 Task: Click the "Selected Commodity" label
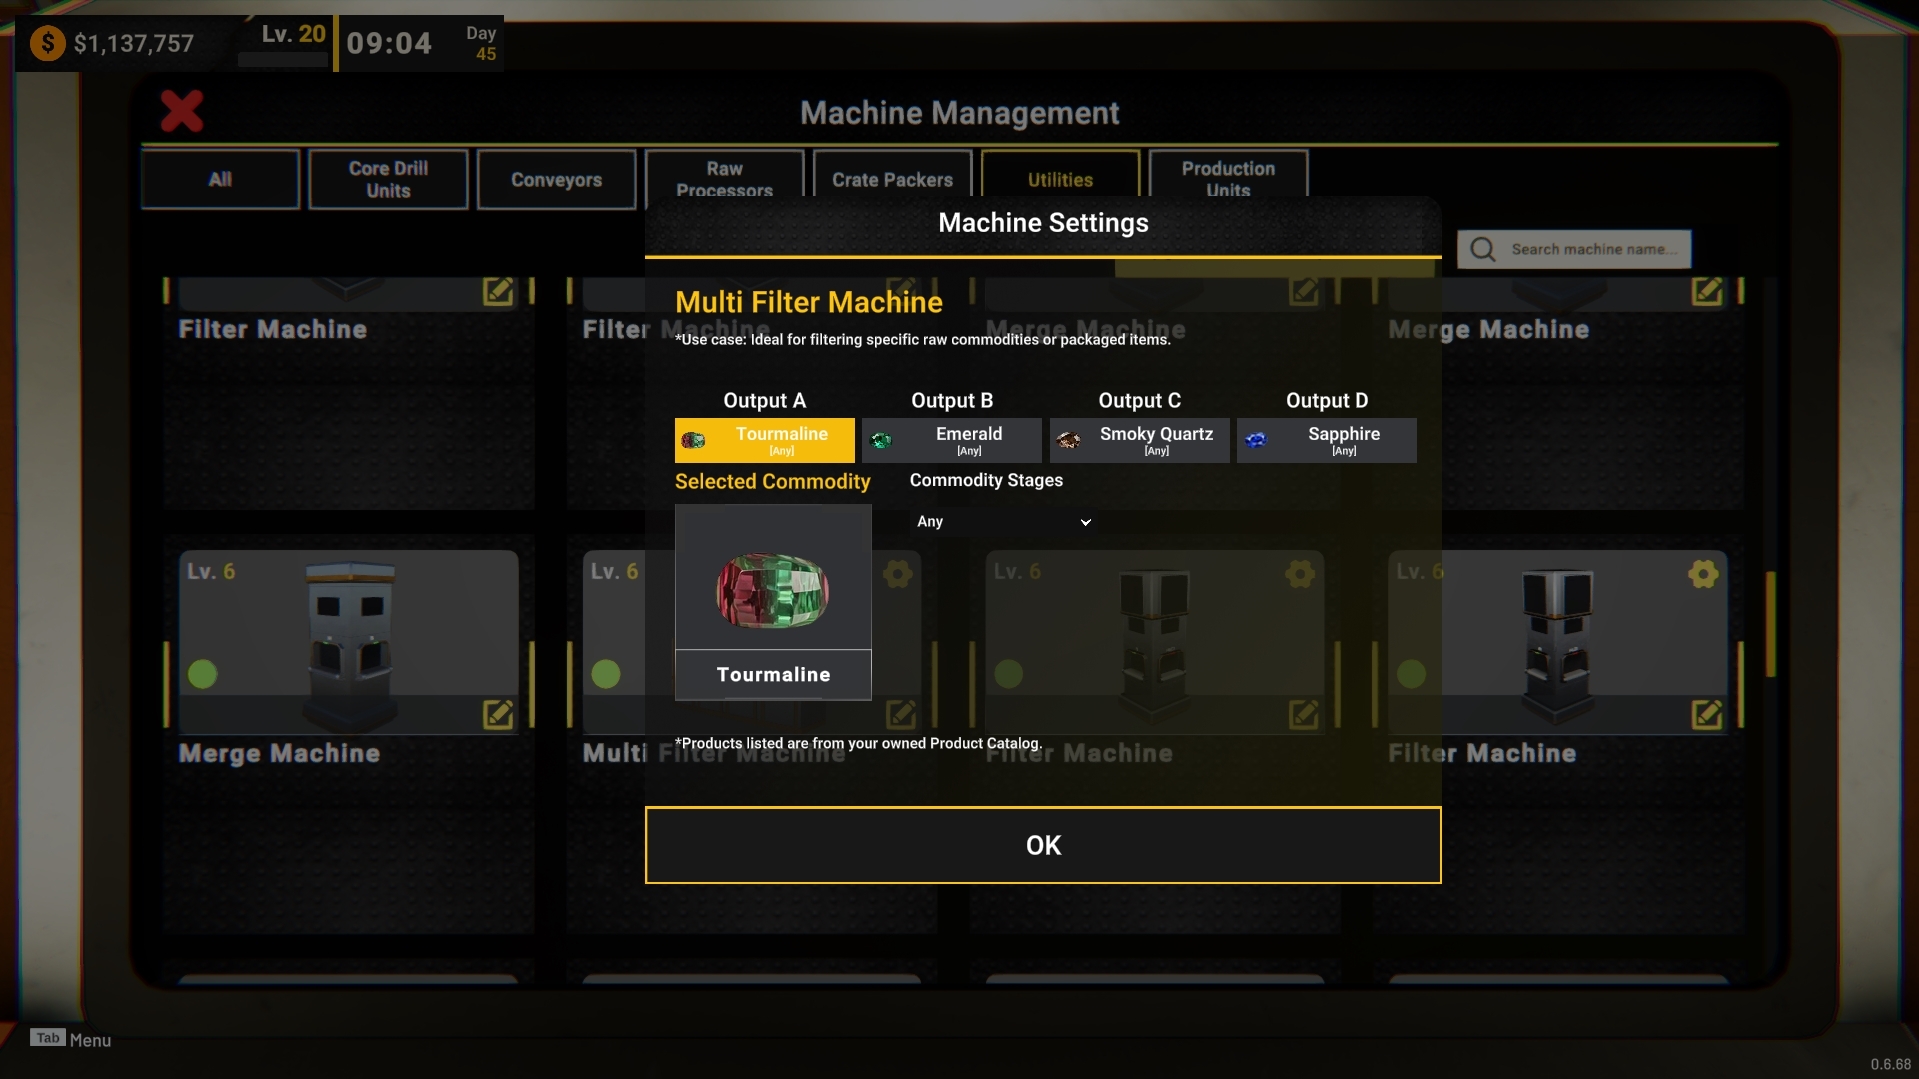click(x=773, y=482)
